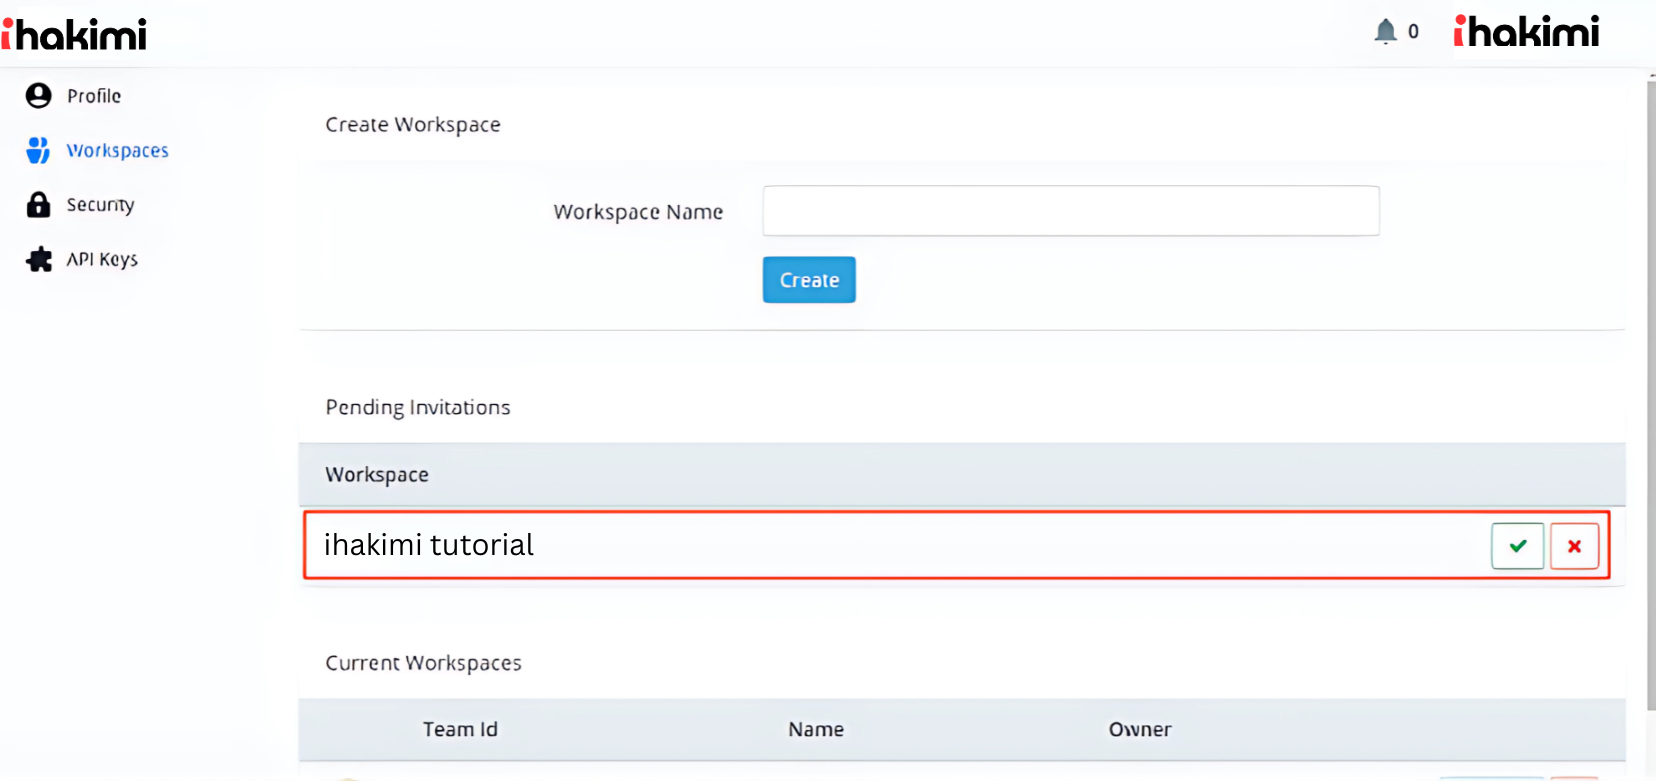Click the page's vertical scrollbar
This screenshot has width=1656, height=781.
coord(1650,390)
